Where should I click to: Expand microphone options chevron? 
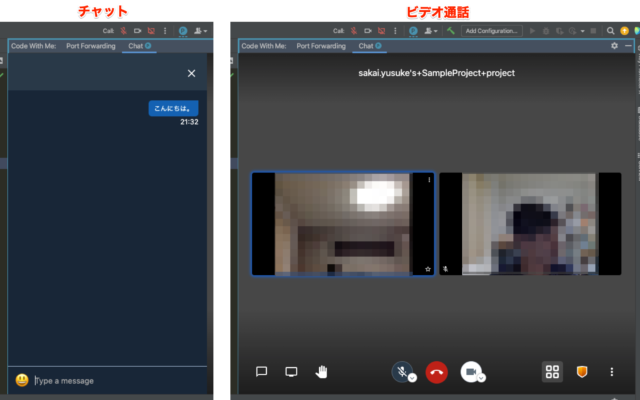412,378
